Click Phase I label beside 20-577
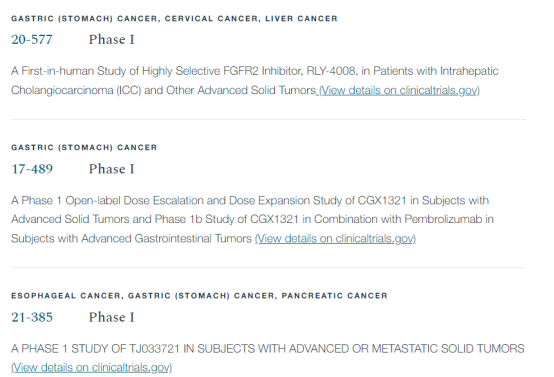554x377 pixels. (112, 39)
